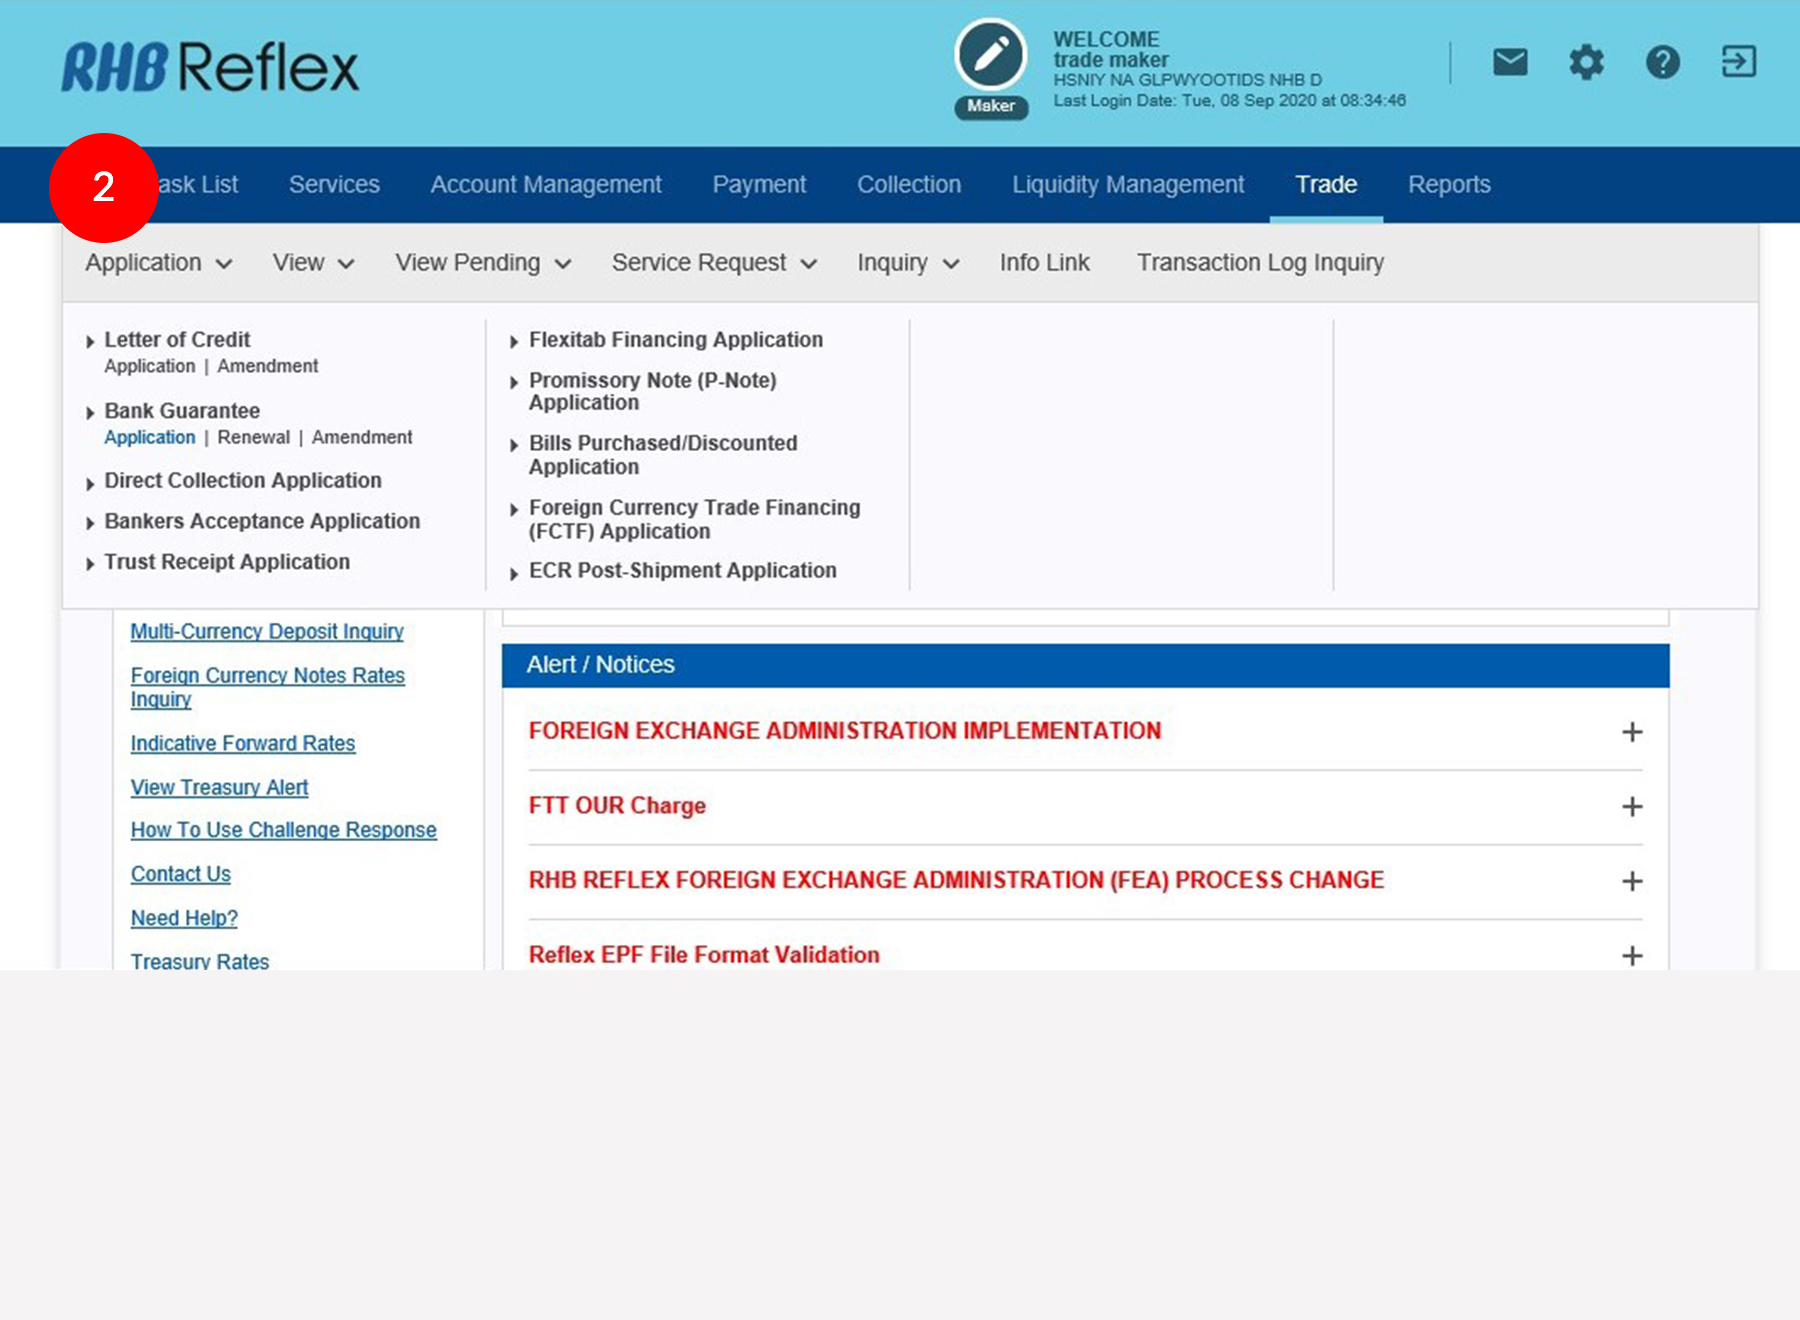
Task: Click the help question mark icon
Action: point(1662,62)
